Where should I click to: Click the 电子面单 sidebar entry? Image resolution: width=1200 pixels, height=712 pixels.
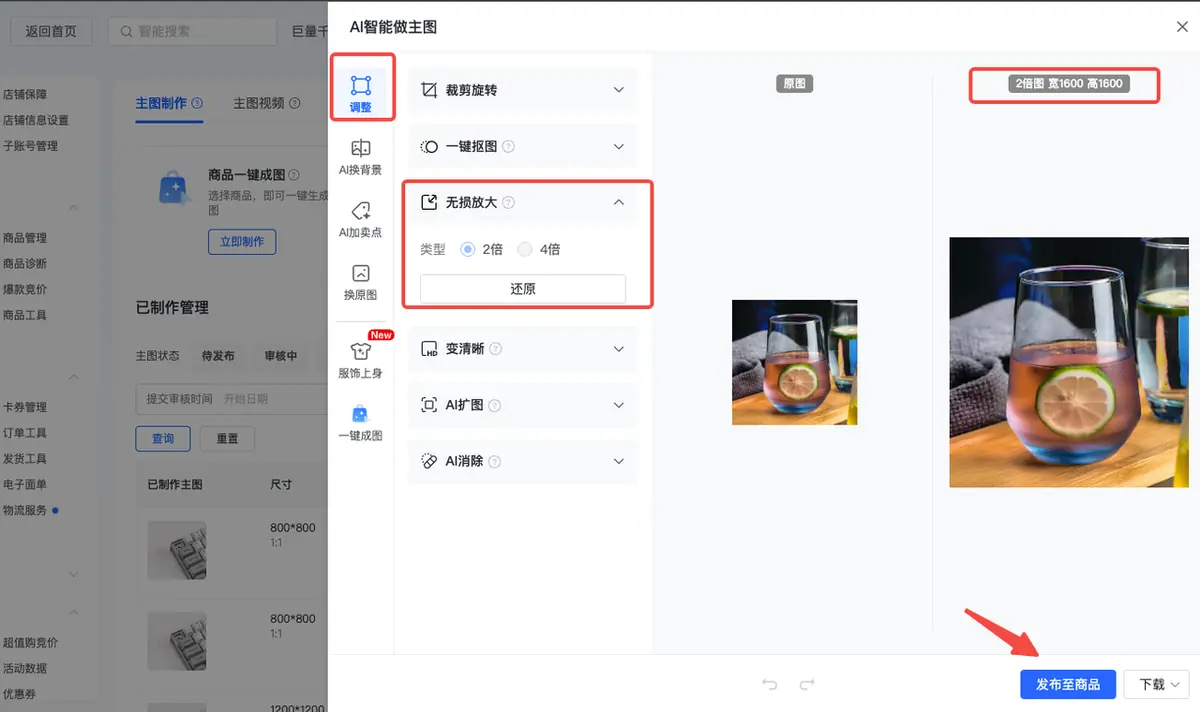(x=25, y=484)
